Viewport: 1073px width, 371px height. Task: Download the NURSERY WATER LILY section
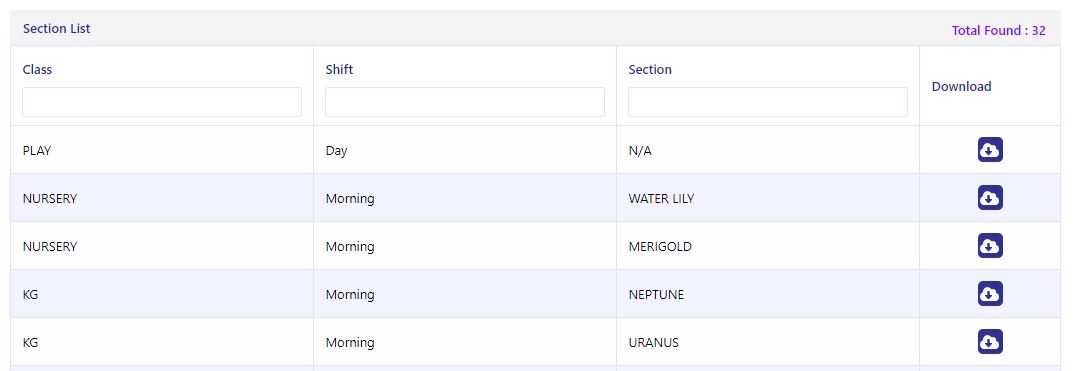point(990,197)
